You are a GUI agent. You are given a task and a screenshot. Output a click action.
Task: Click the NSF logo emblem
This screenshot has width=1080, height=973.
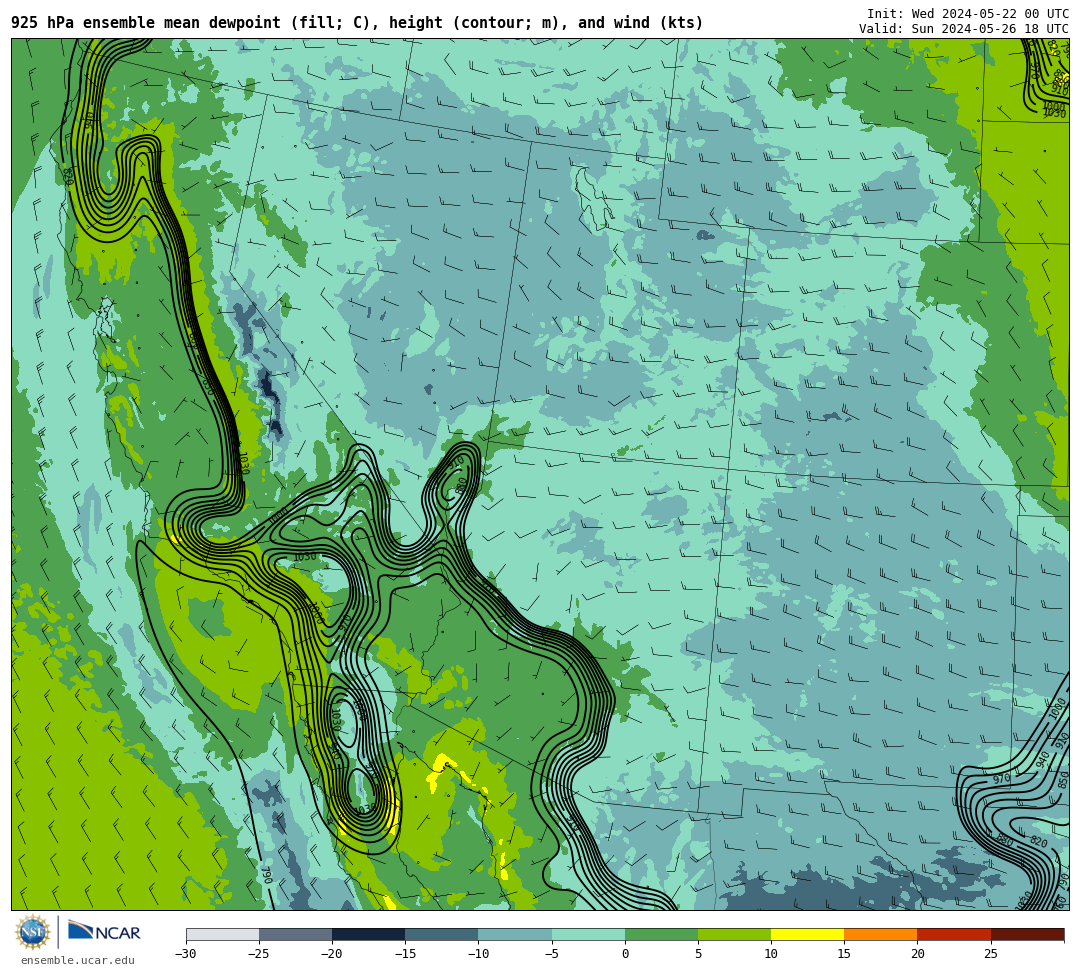[33, 932]
